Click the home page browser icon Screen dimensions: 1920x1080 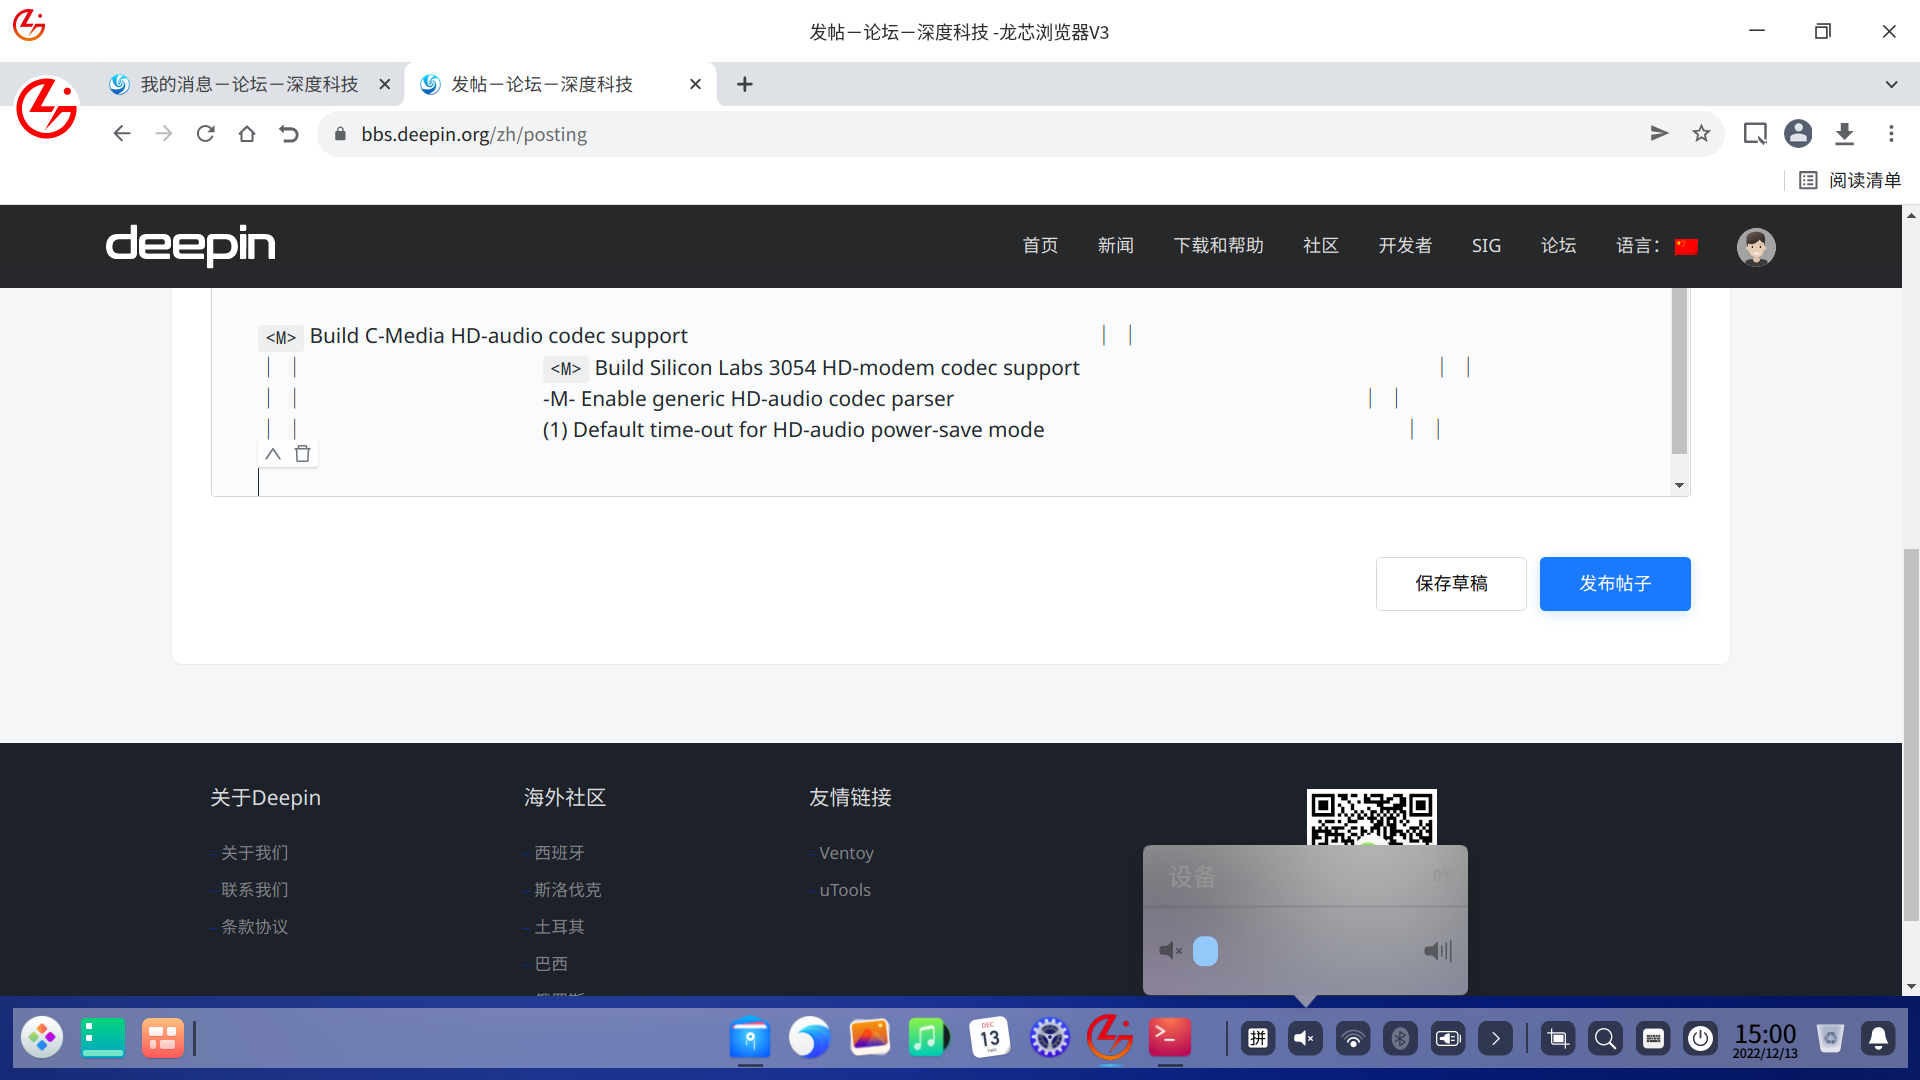click(x=247, y=134)
